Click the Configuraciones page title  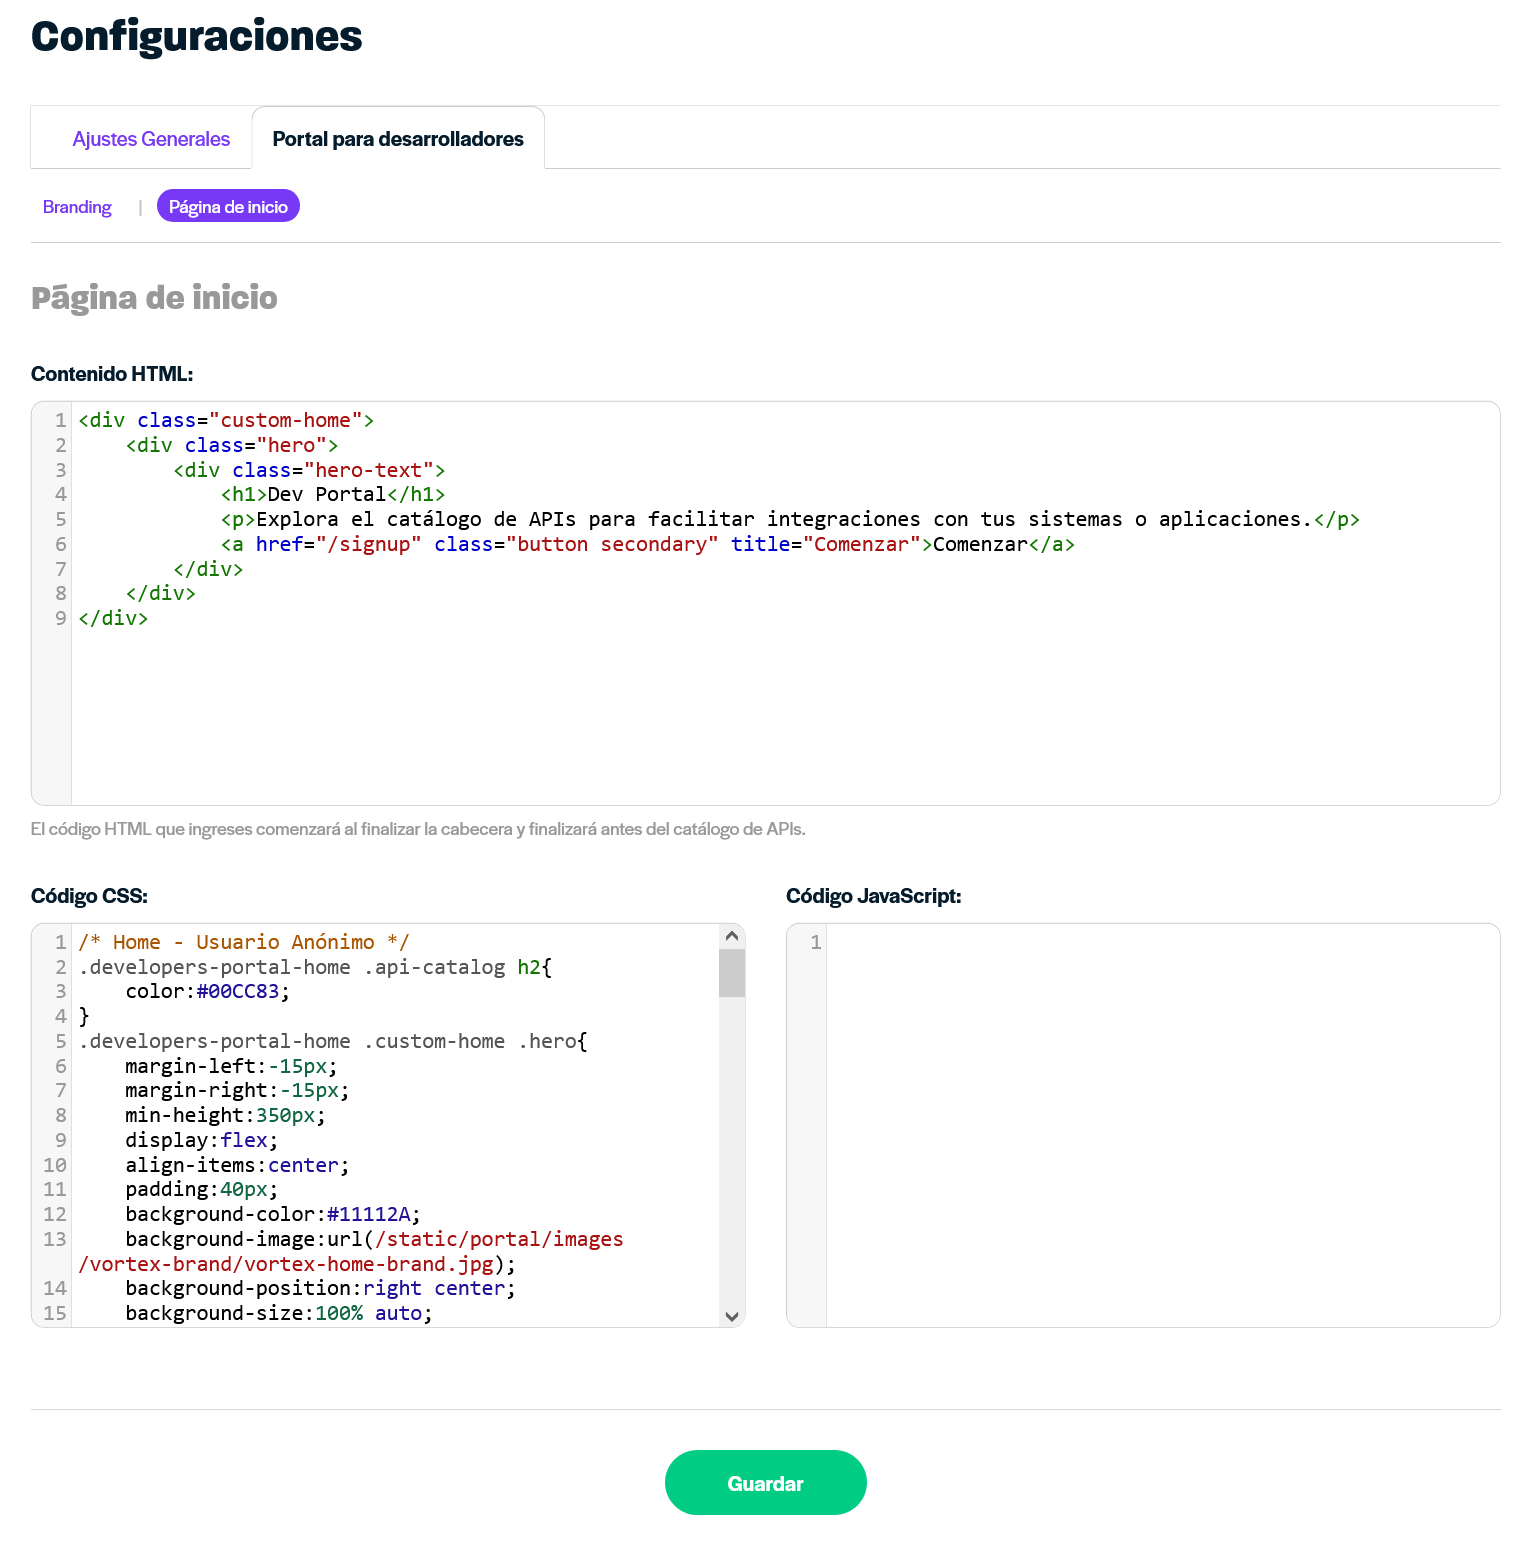click(197, 36)
